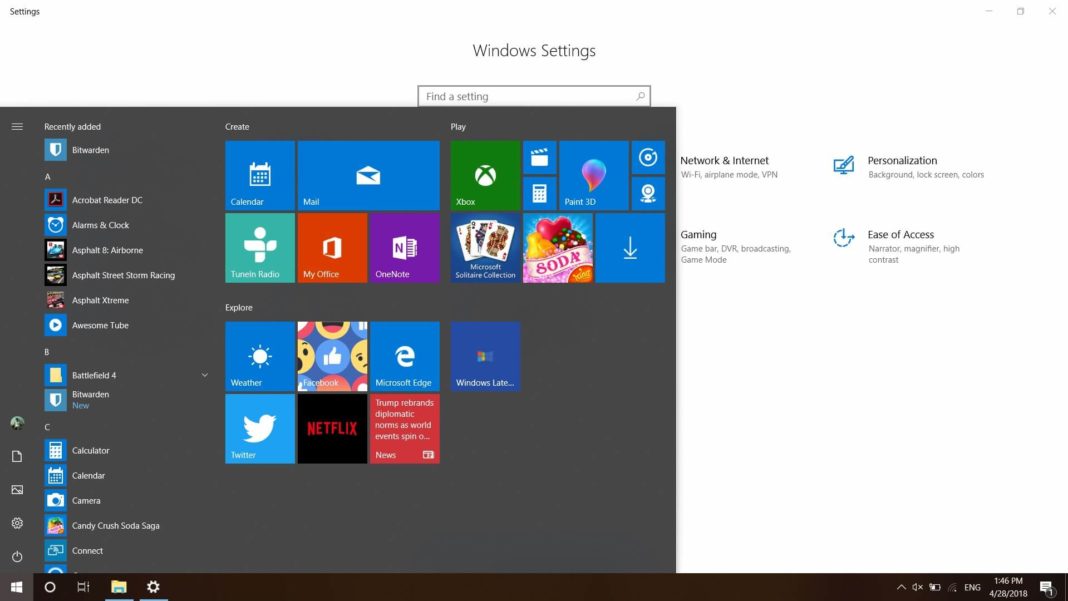The height and width of the screenshot is (601, 1068).
Task: Open Microsoft Solitaire Collection tile
Action: (483, 247)
